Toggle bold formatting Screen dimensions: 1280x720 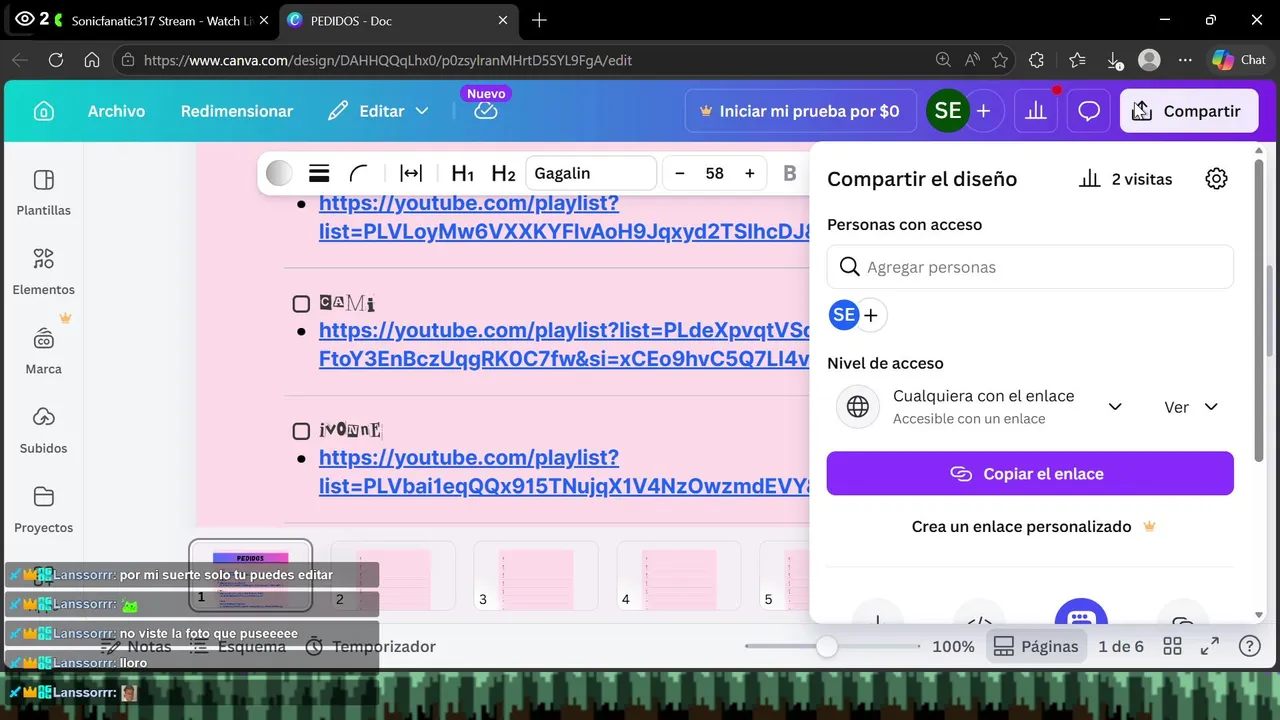(x=789, y=173)
